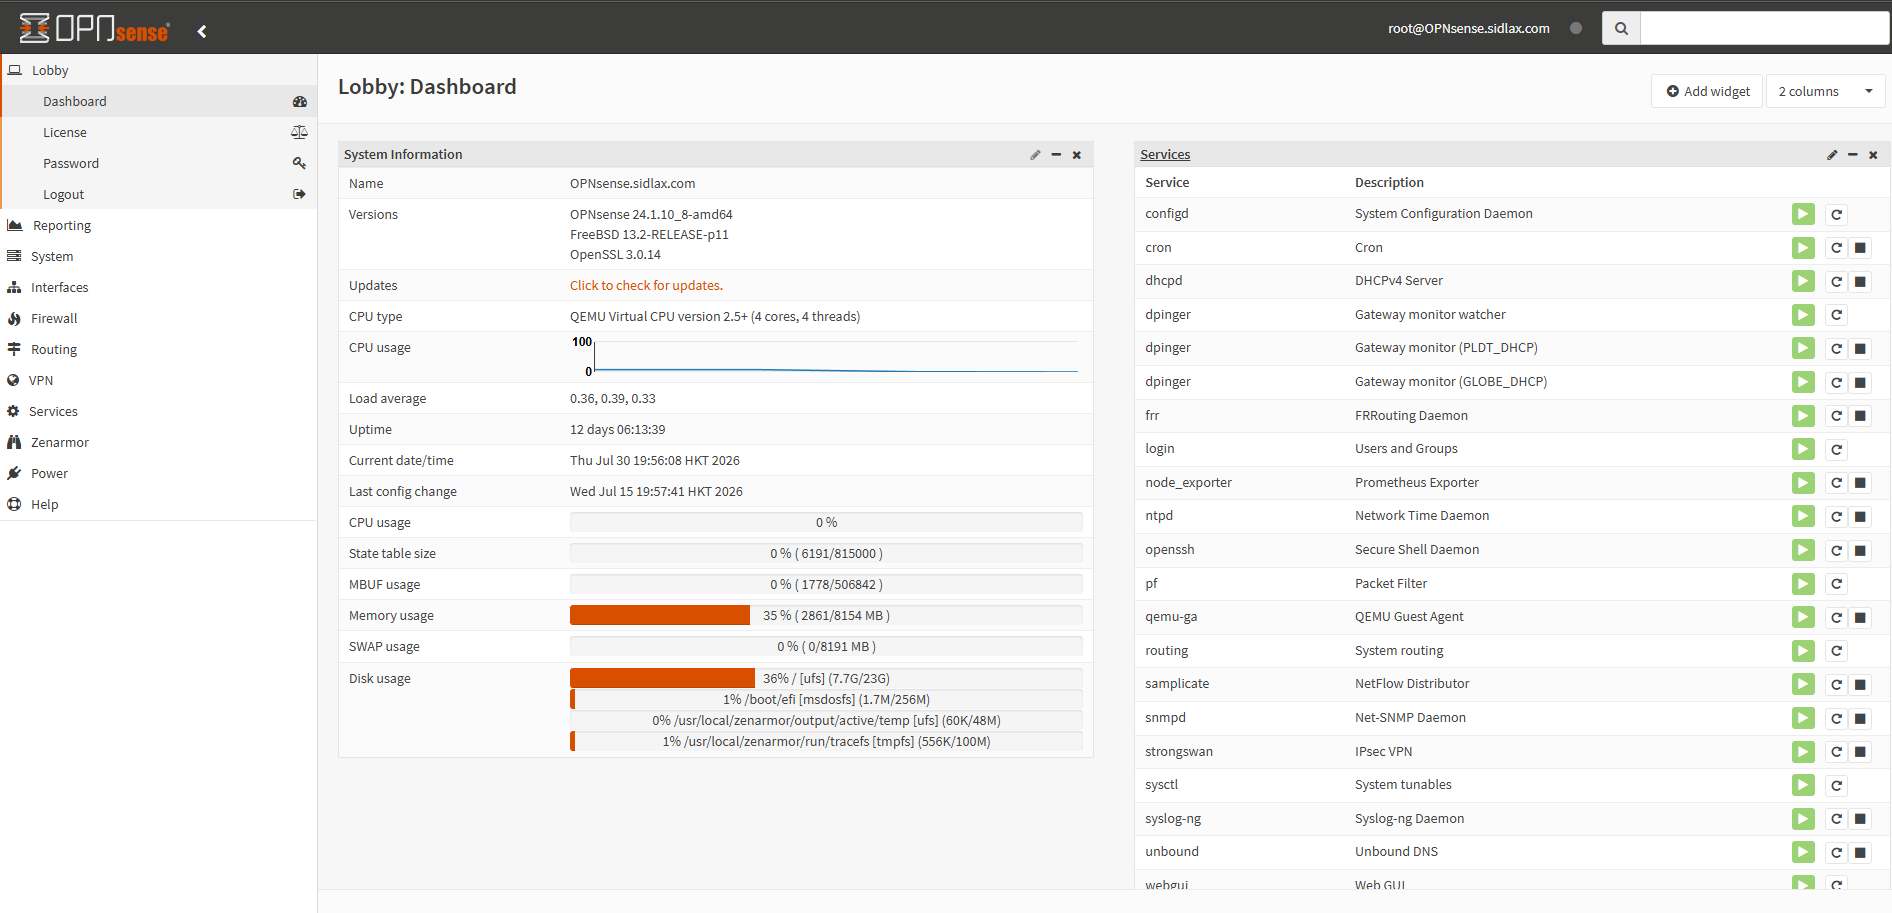The image size is (1892, 913).
Task: Stop the node_exporter service
Action: point(1860,483)
